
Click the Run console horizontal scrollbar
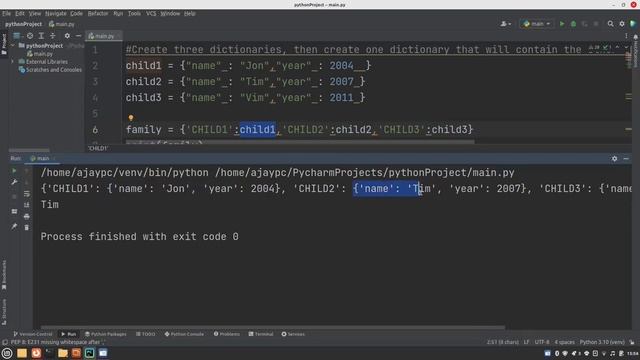[x=273, y=327]
